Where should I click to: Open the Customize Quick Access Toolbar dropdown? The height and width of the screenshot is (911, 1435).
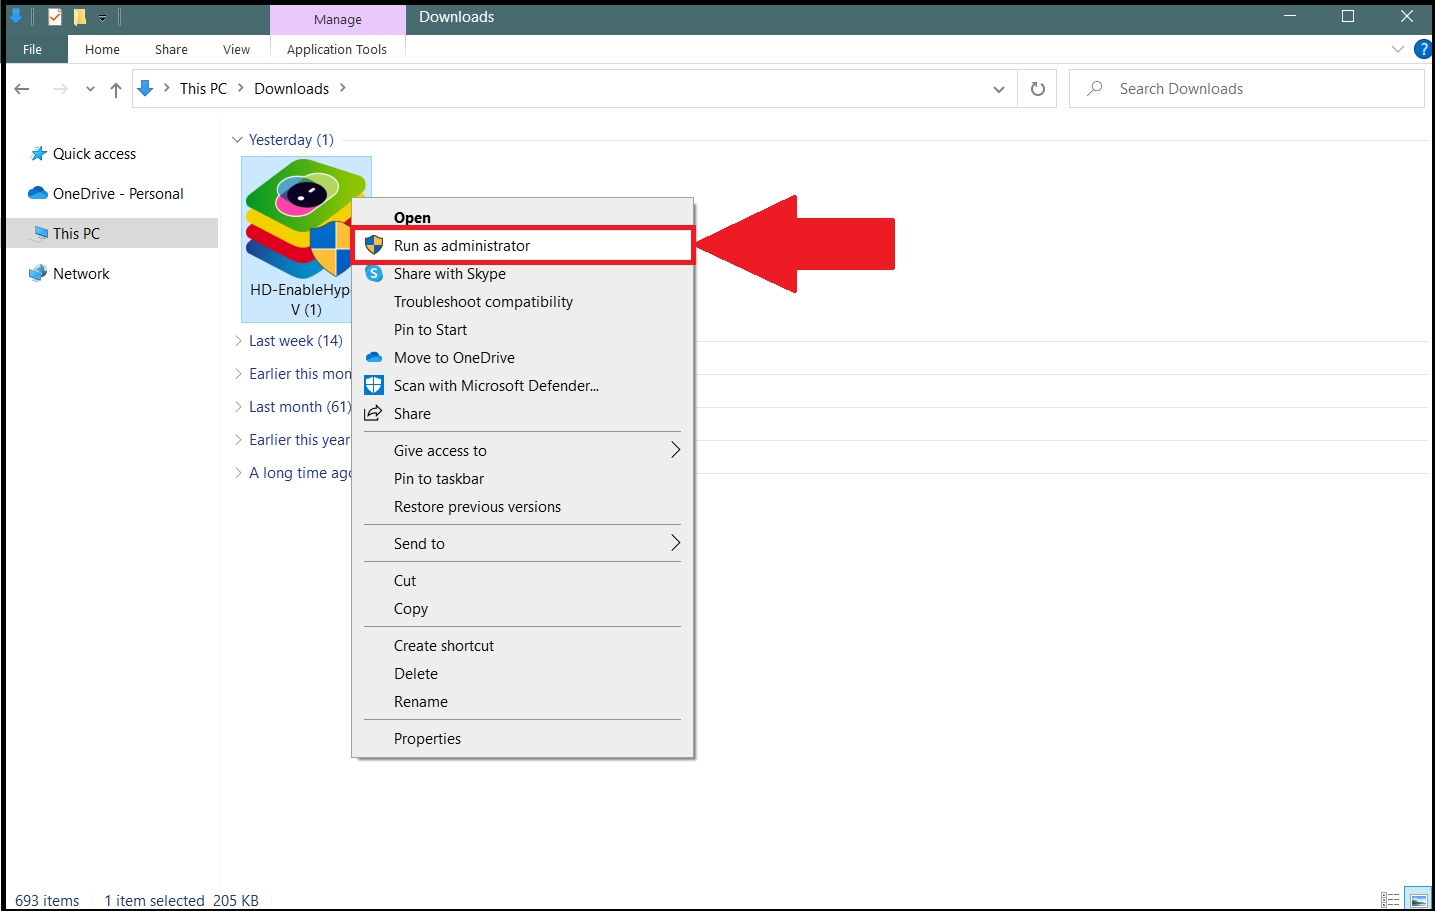(x=102, y=17)
